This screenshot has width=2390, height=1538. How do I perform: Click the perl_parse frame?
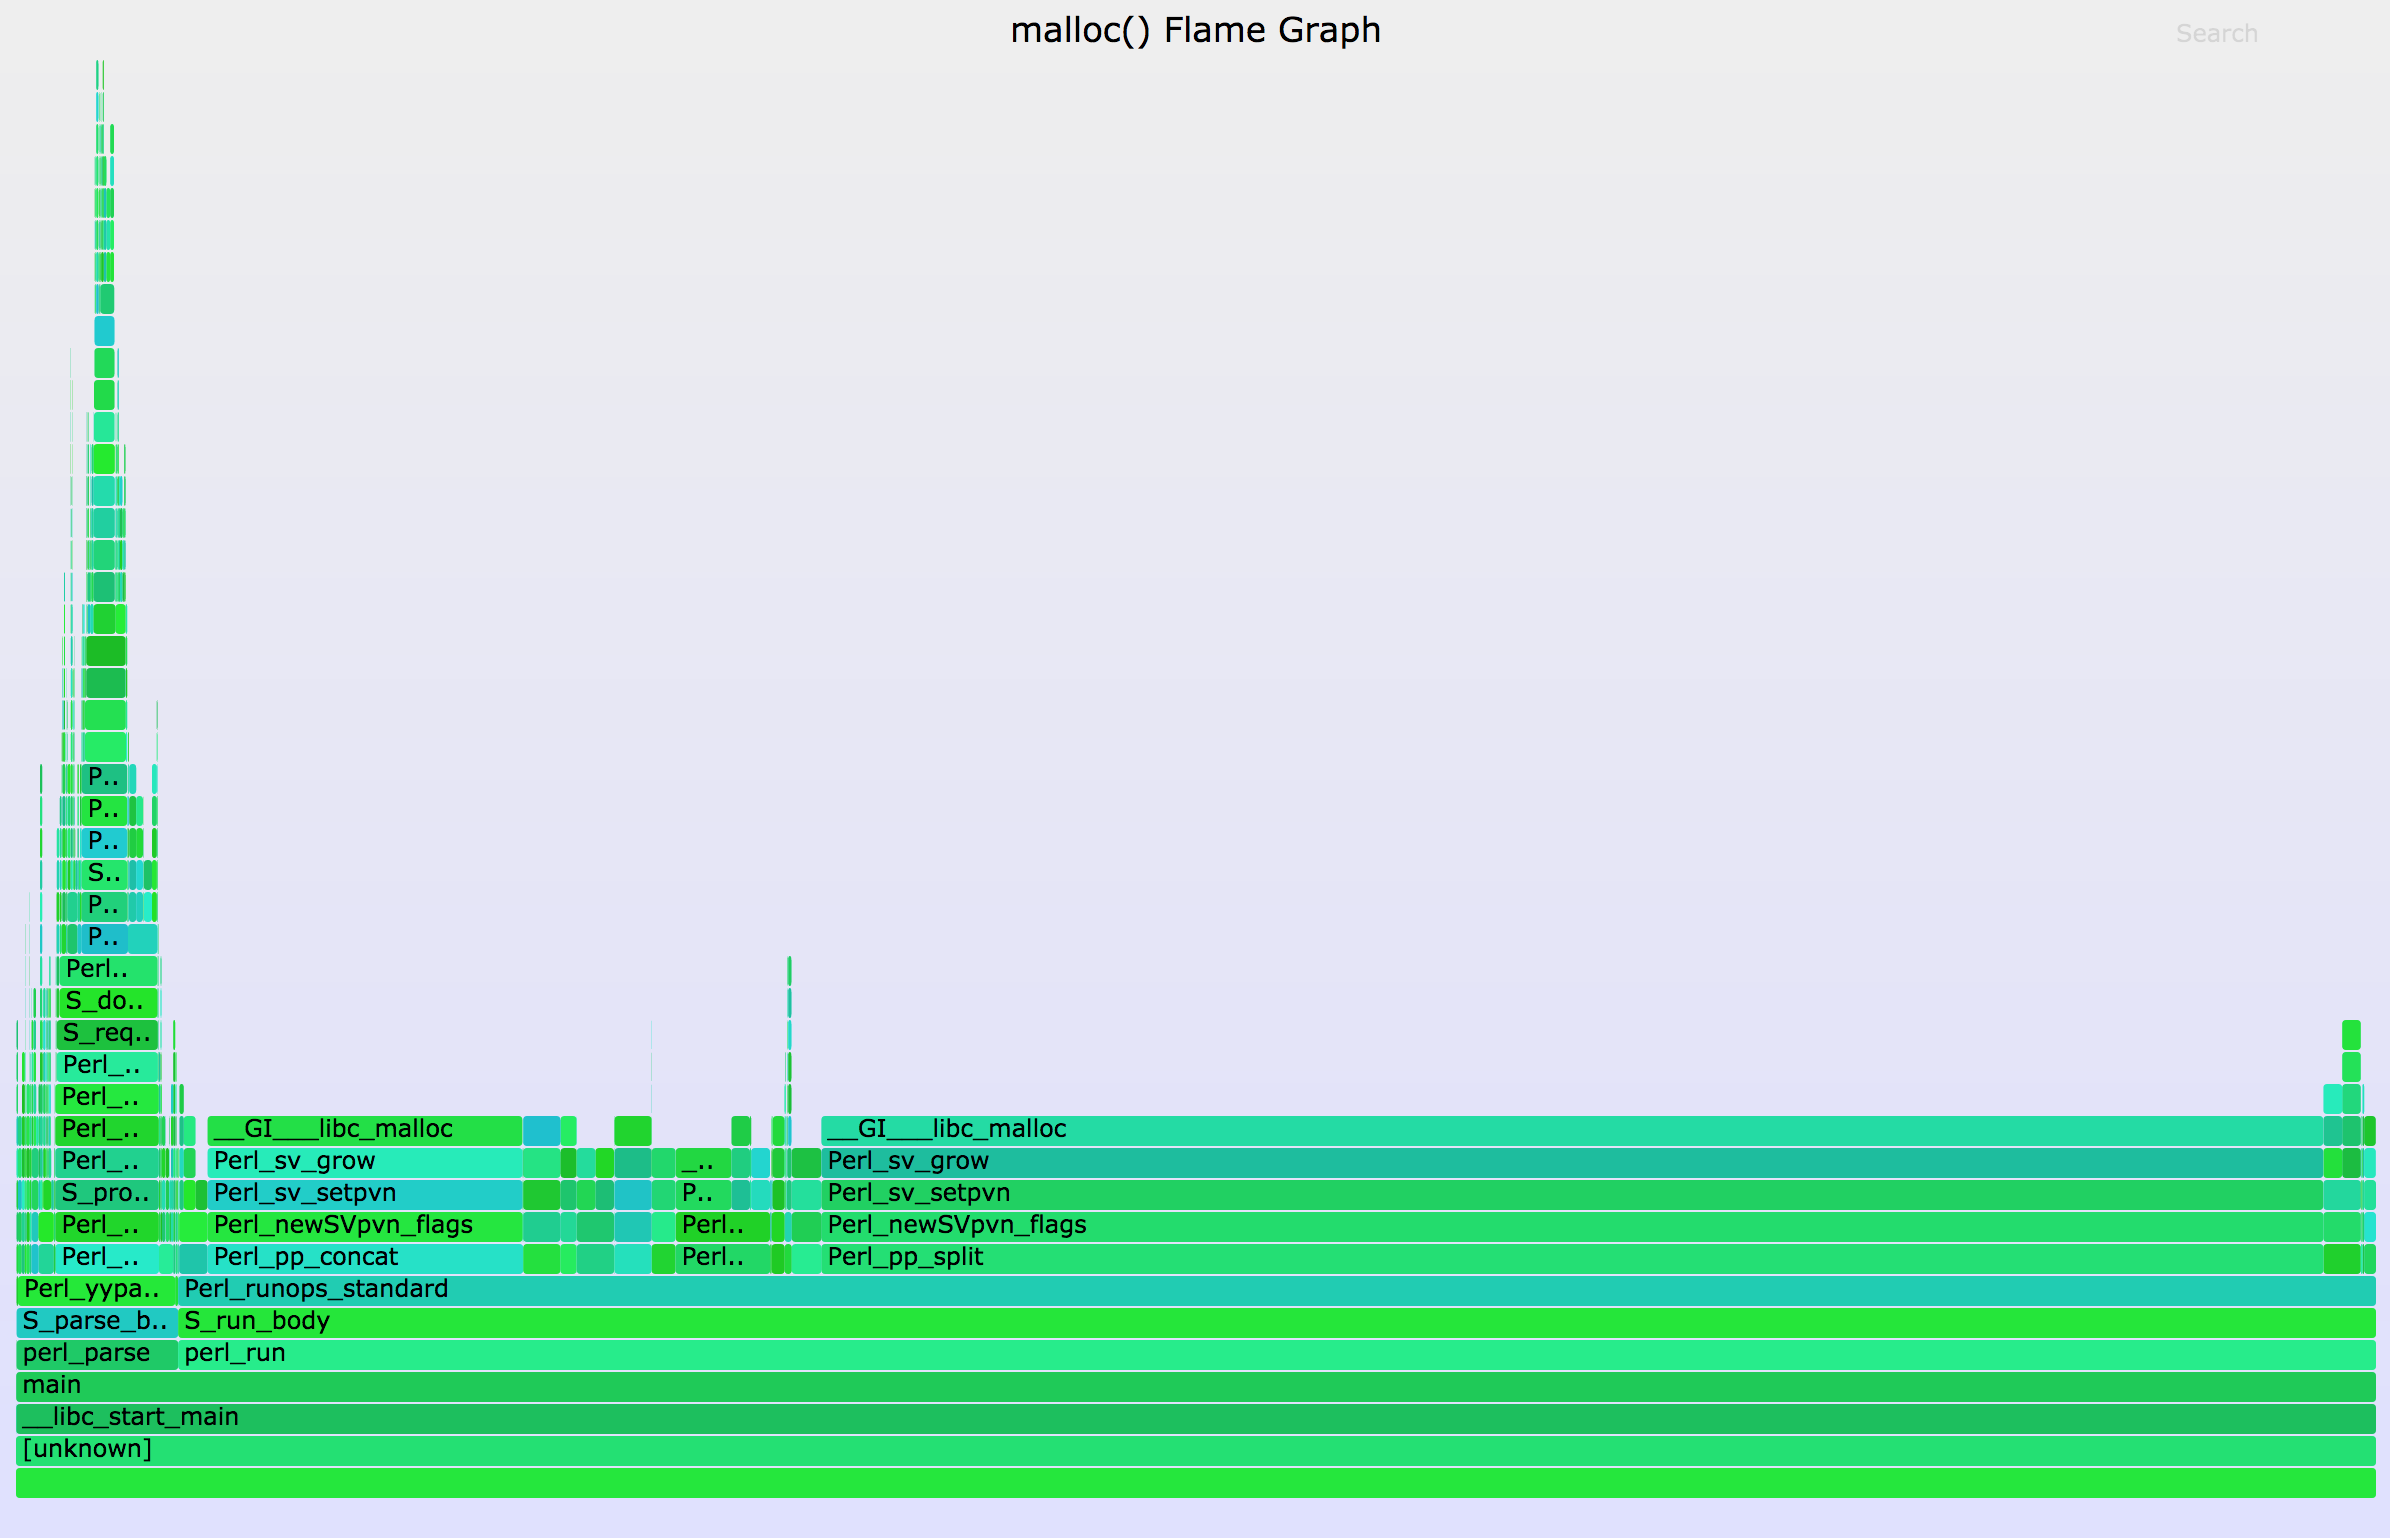click(96, 1354)
